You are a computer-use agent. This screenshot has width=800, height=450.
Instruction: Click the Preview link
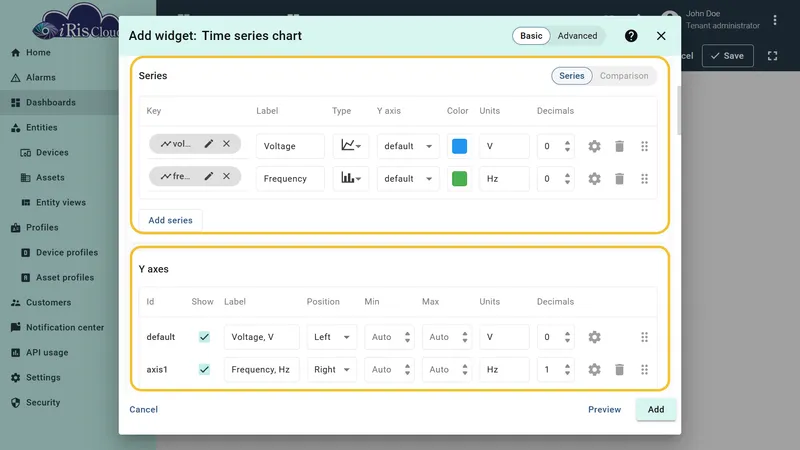coord(604,409)
